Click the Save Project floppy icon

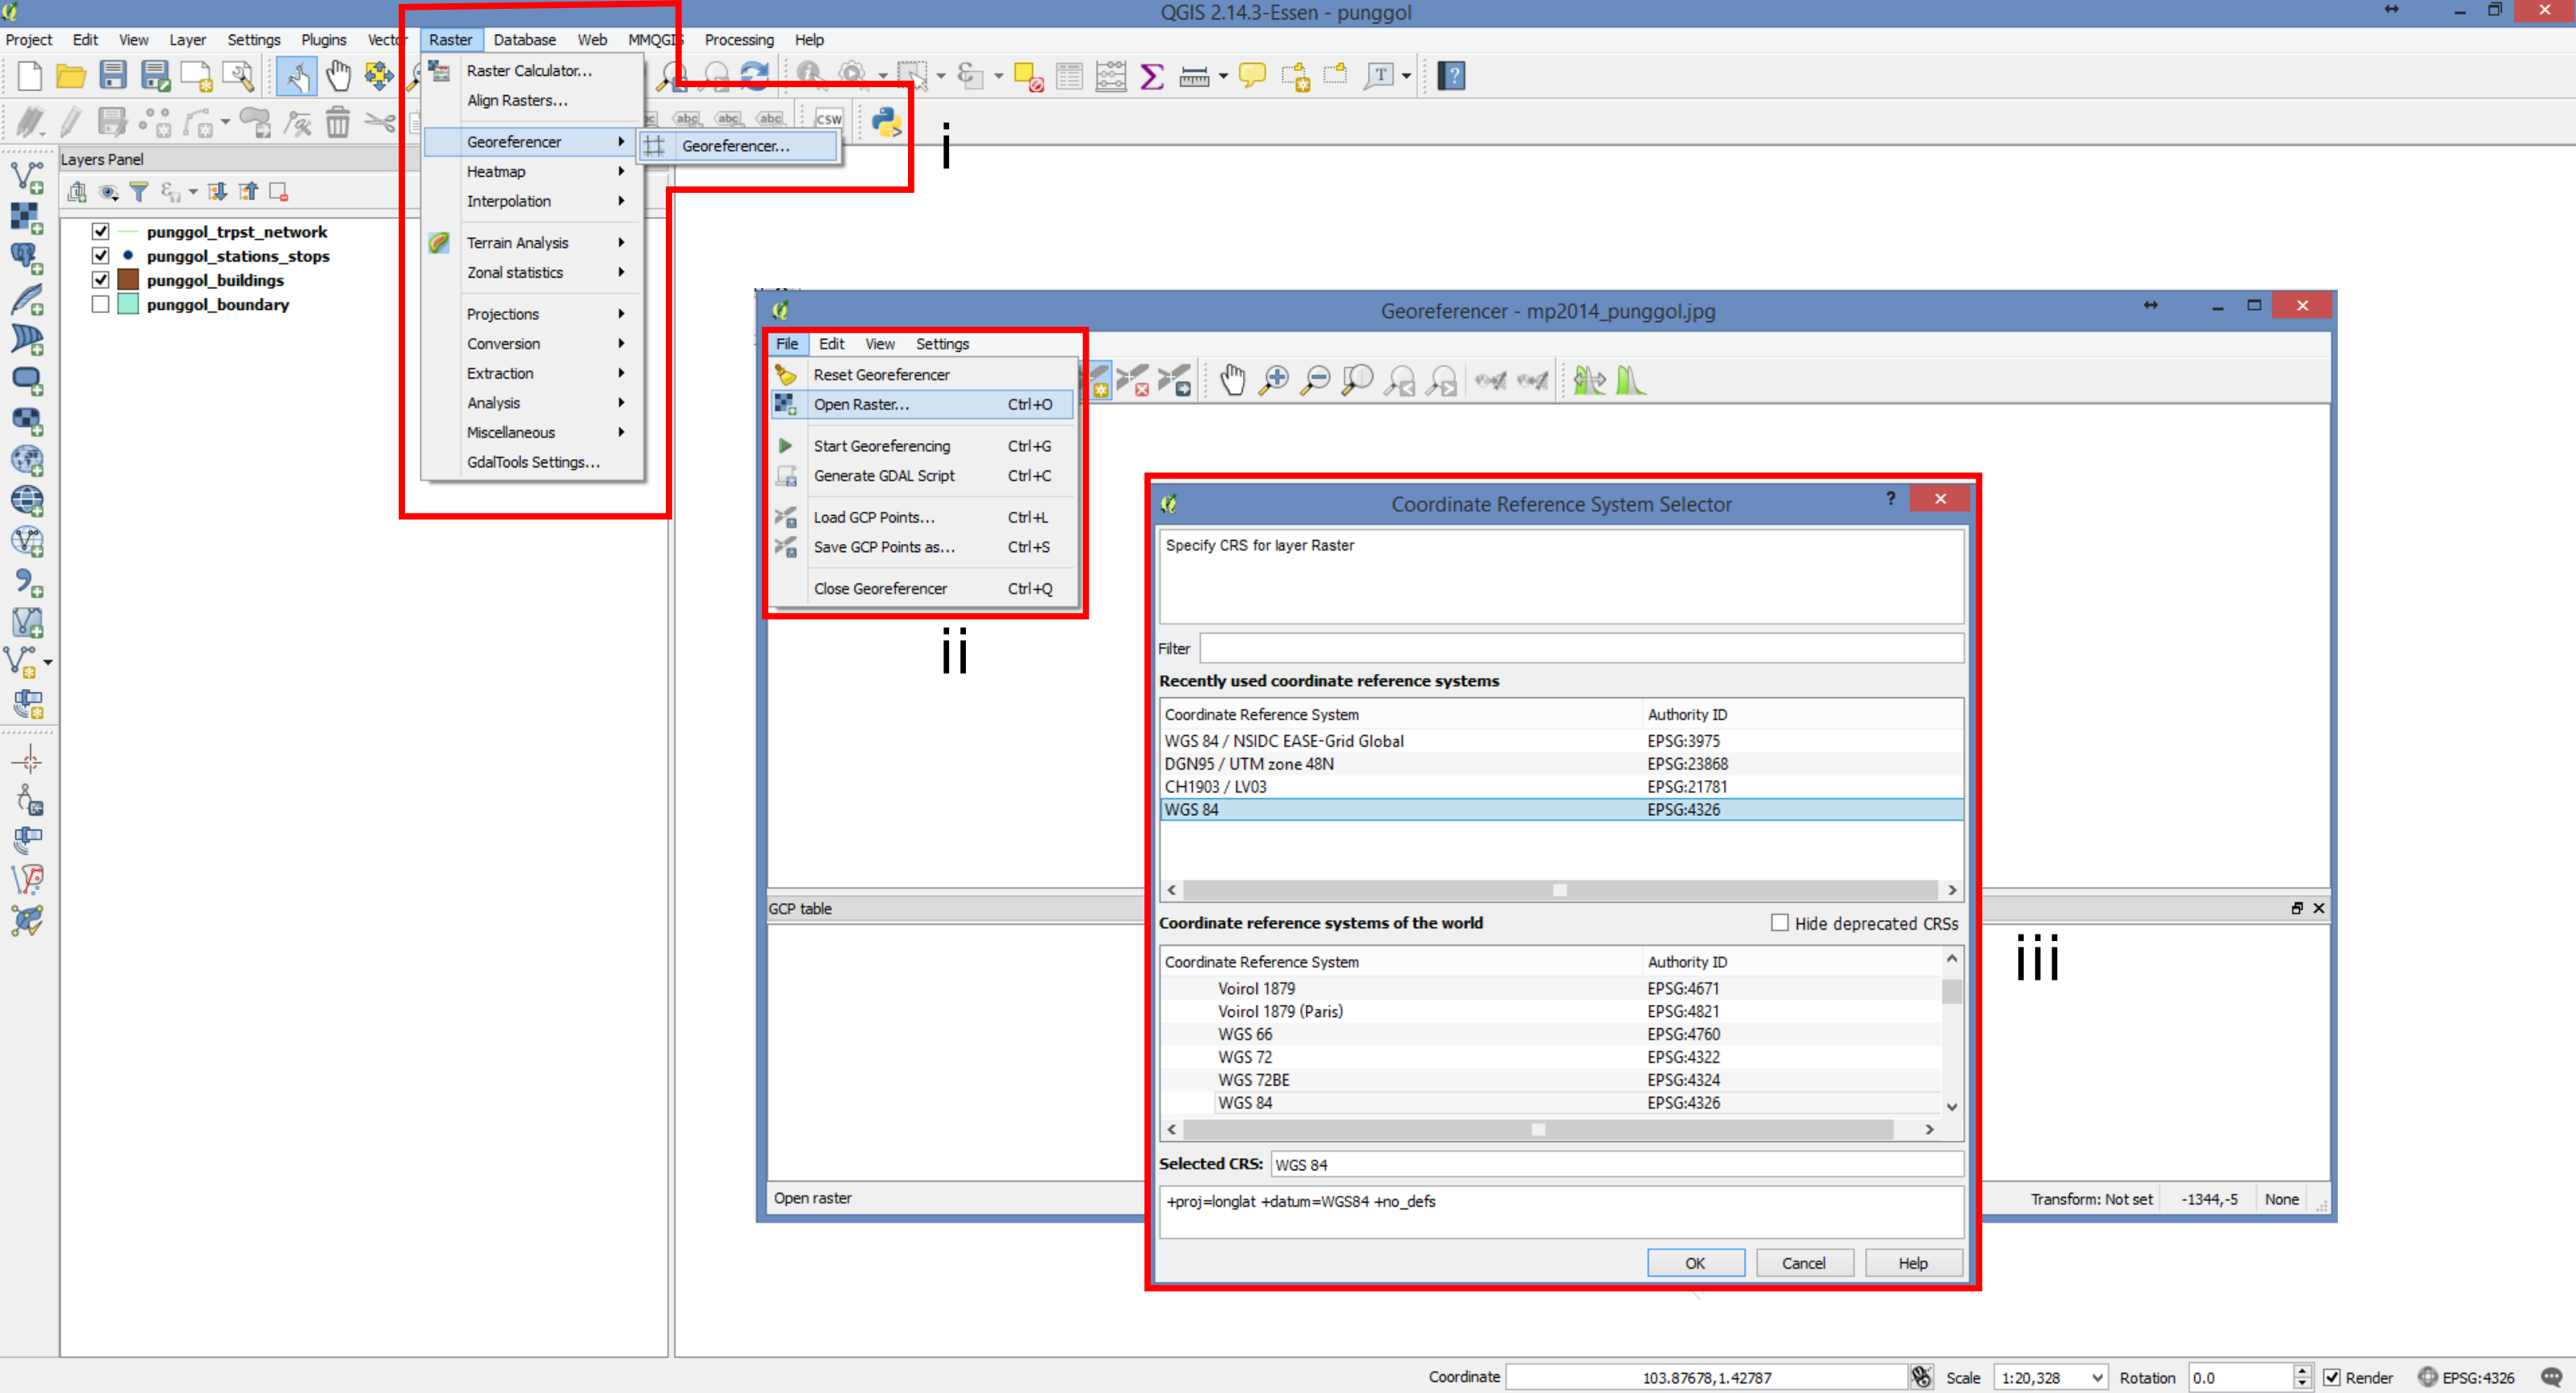click(113, 76)
